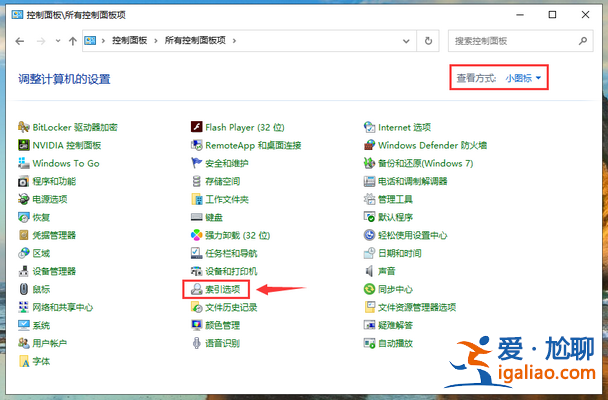Screen dimensions: 608x400
Task: Click the 设备管理器 icon
Action: pos(23,272)
